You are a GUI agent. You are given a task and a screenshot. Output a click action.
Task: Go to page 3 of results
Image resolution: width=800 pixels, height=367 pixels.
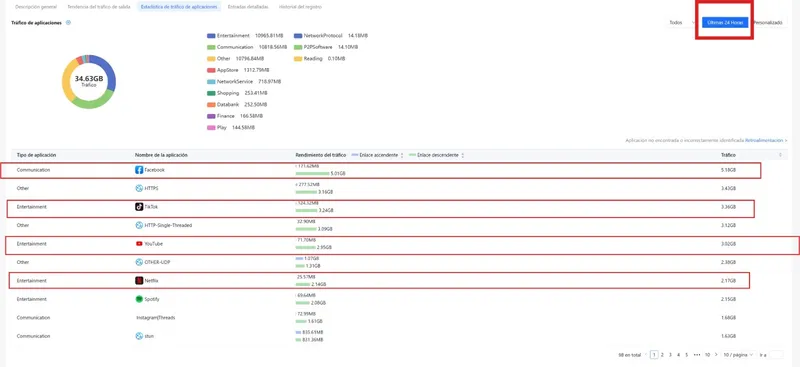670,354
